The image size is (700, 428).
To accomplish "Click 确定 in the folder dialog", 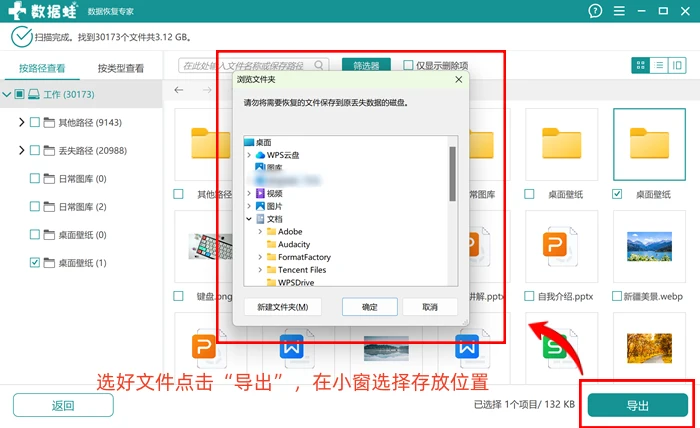I will point(370,307).
